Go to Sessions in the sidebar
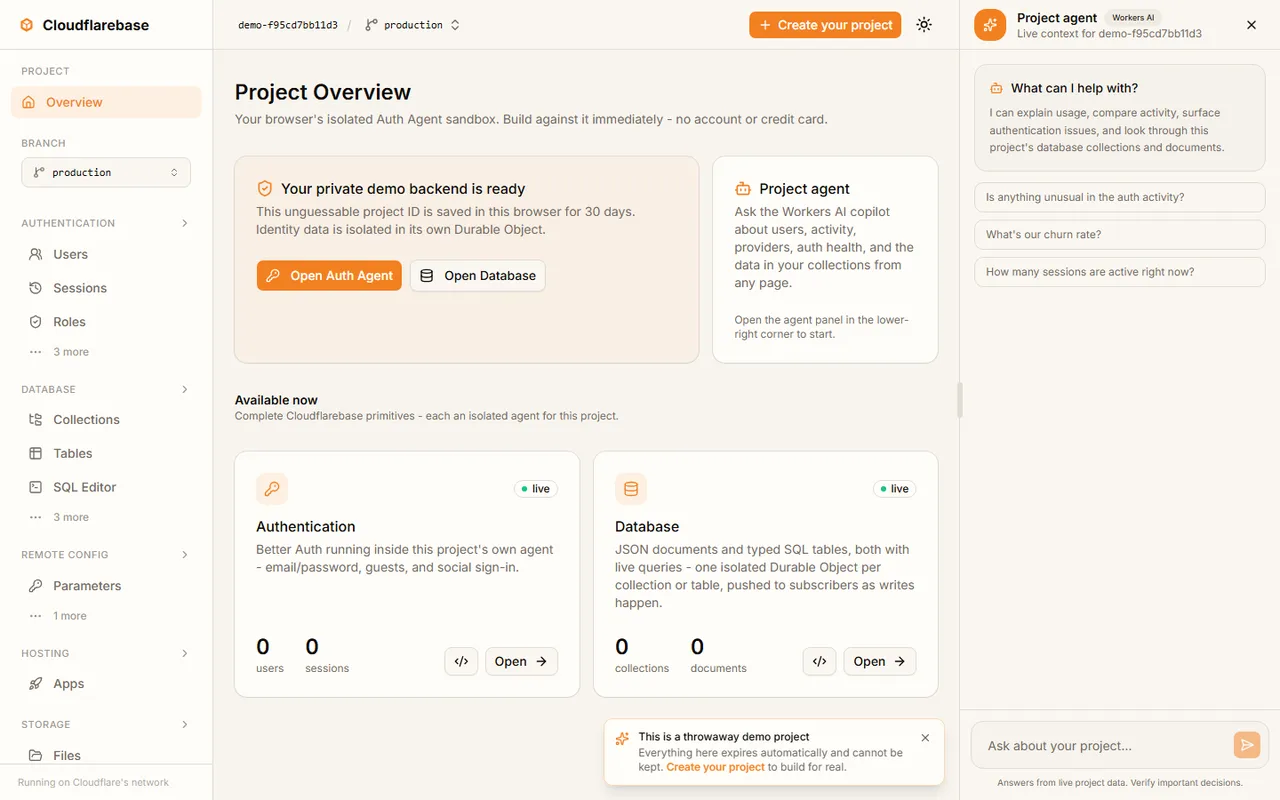 [106, 288]
